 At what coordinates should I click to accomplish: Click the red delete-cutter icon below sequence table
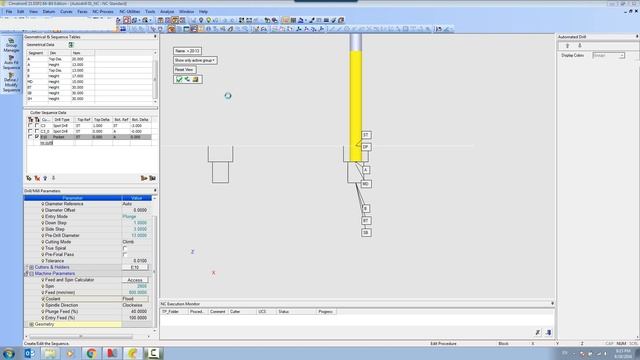pyautogui.click(x=37, y=178)
